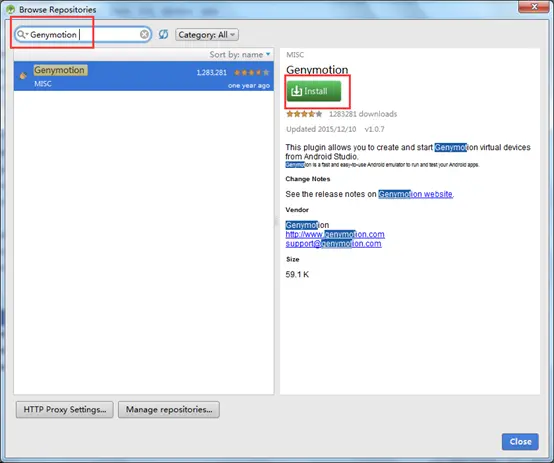The image size is (554, 463).
Task: Click the Close button at bottom right
Action: [520, 441]
